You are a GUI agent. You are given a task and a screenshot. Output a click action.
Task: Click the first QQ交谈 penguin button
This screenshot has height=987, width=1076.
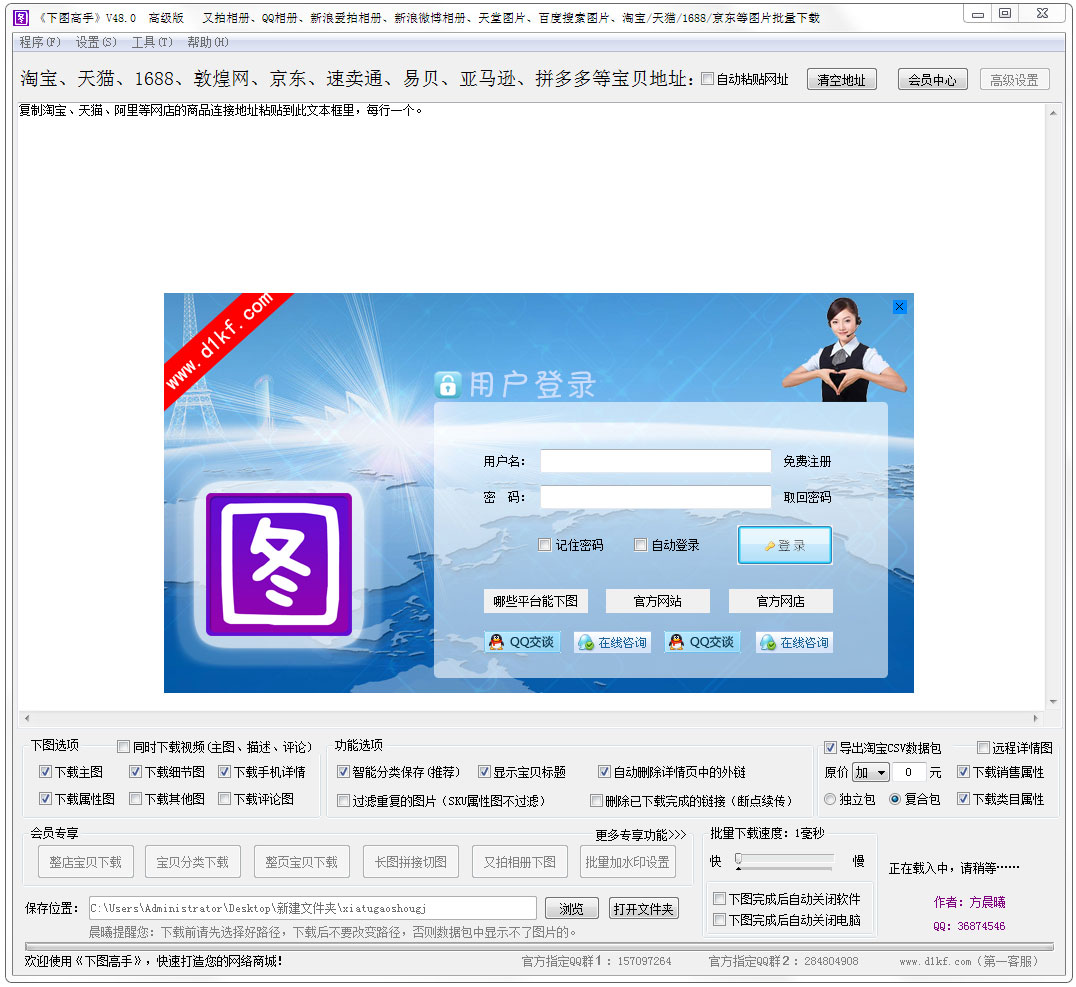tap(522, 642)
